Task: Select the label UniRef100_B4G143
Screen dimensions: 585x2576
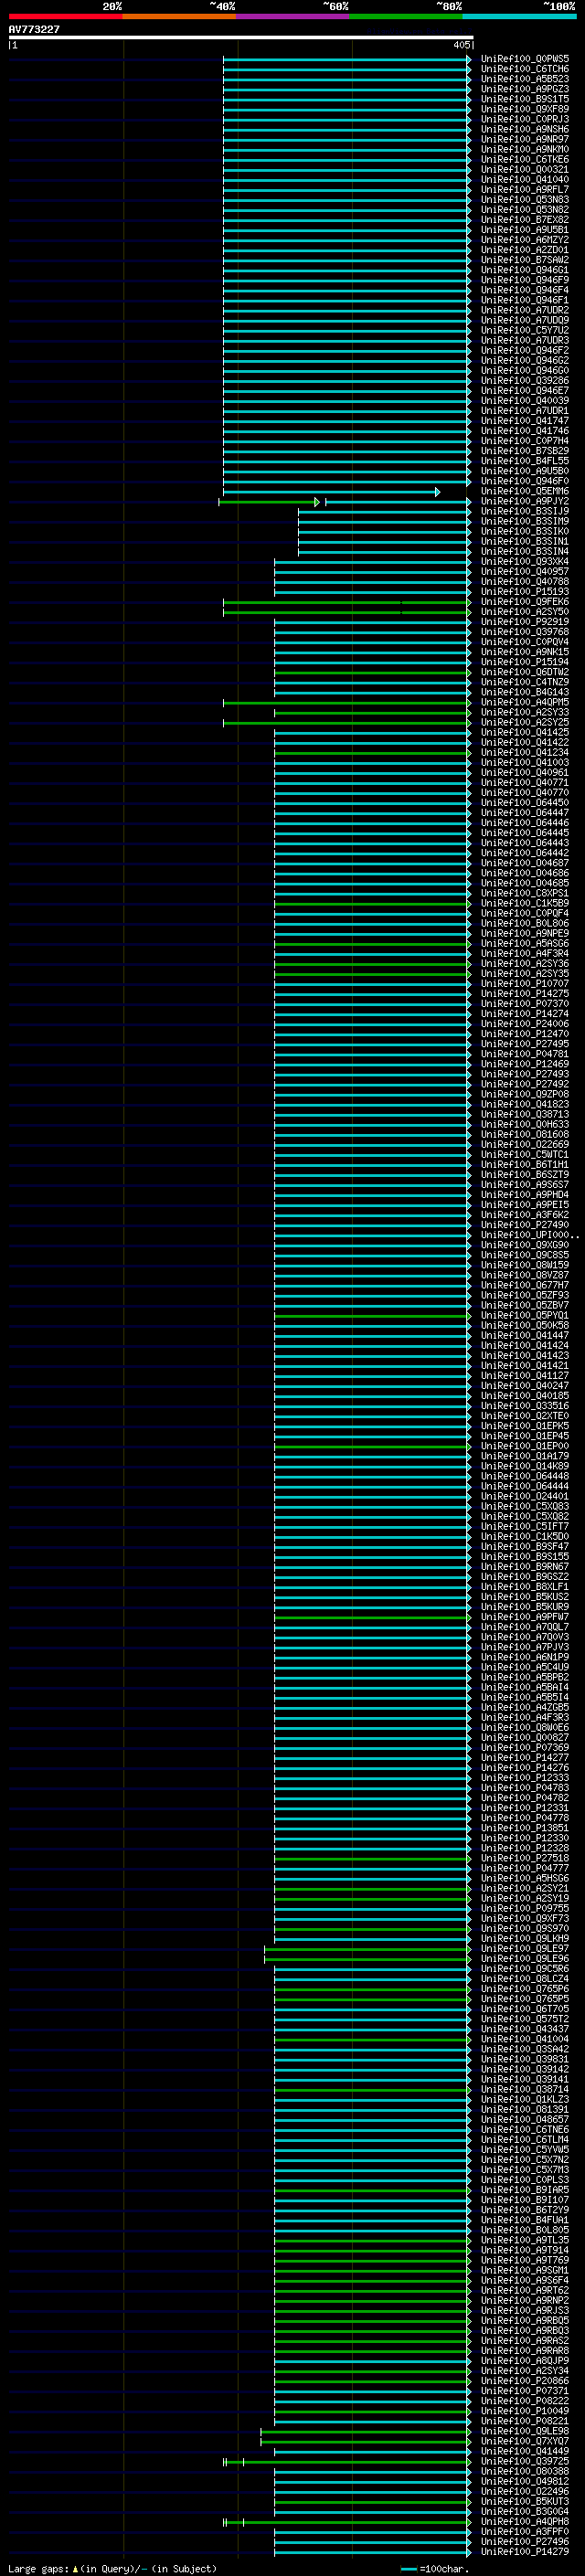Action: click(x=525, y=692)
